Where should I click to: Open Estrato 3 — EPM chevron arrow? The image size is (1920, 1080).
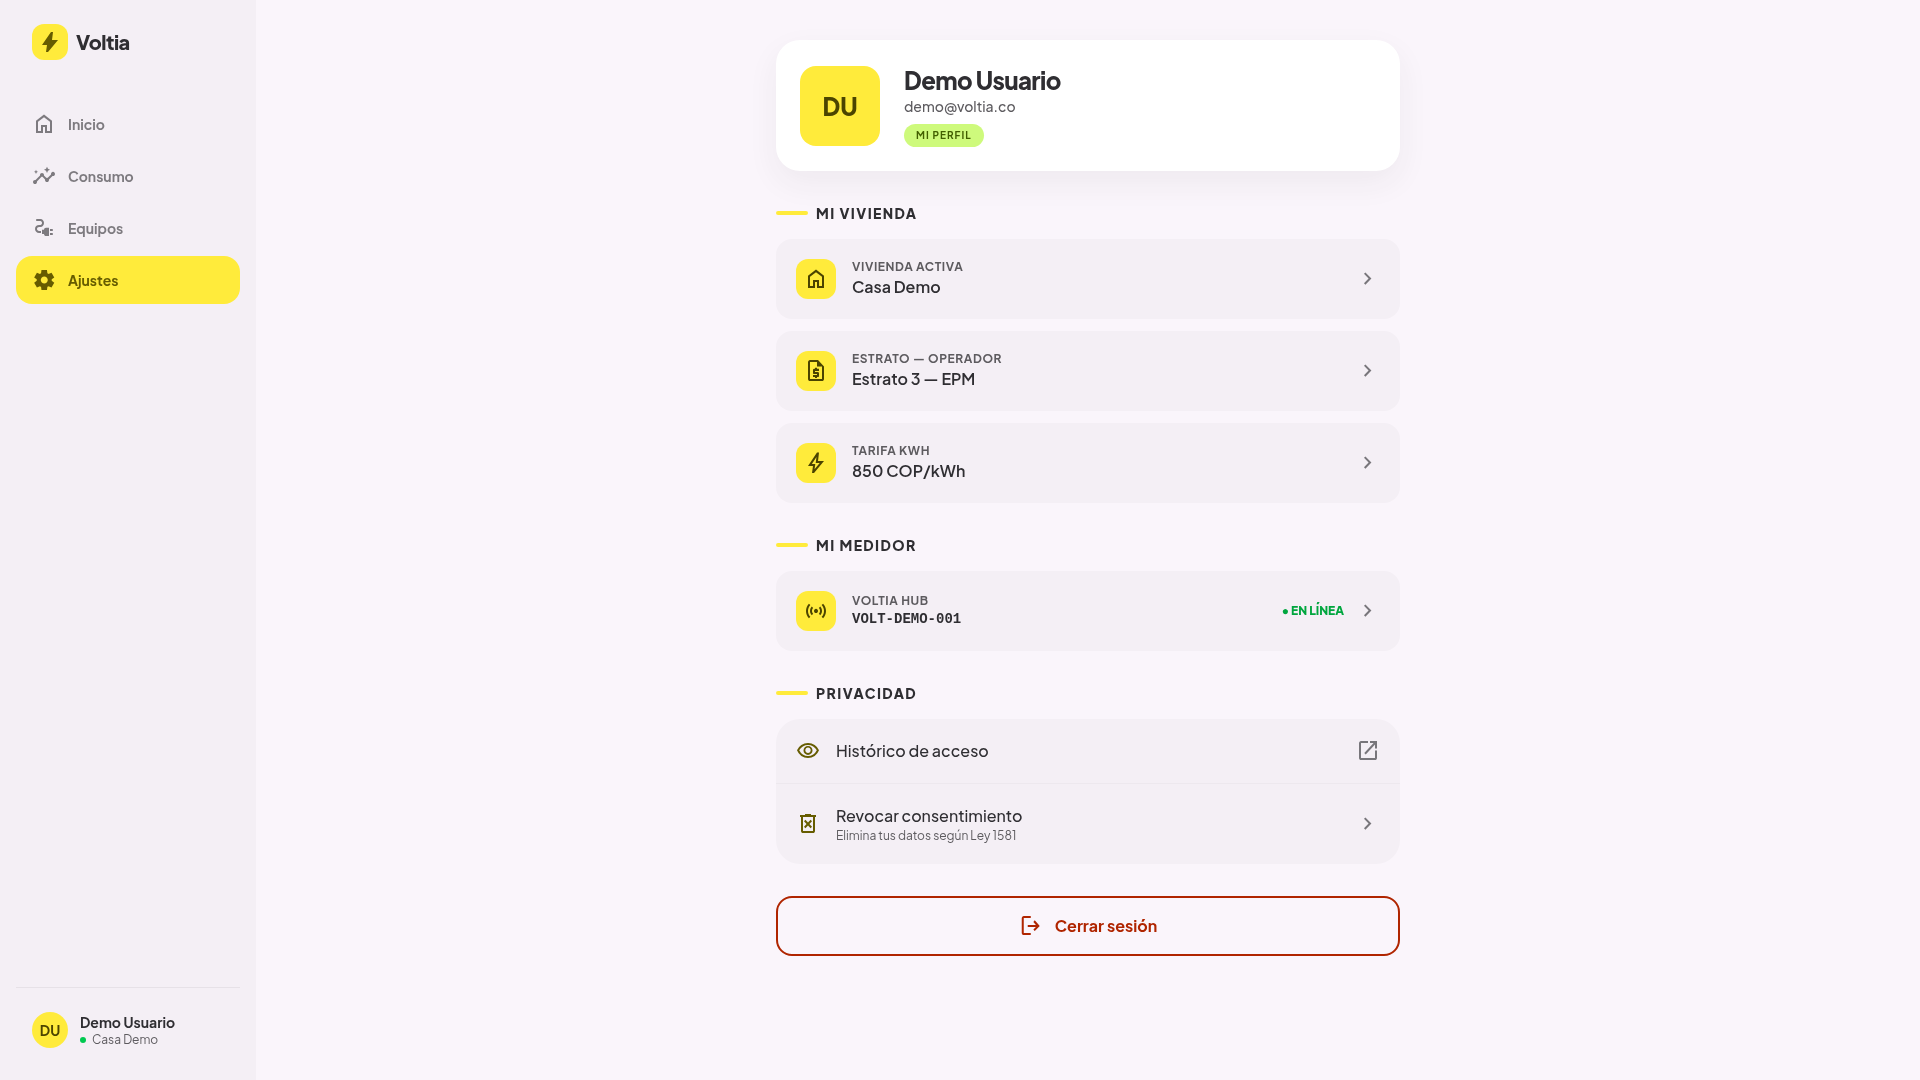[x=1368, y=371]
